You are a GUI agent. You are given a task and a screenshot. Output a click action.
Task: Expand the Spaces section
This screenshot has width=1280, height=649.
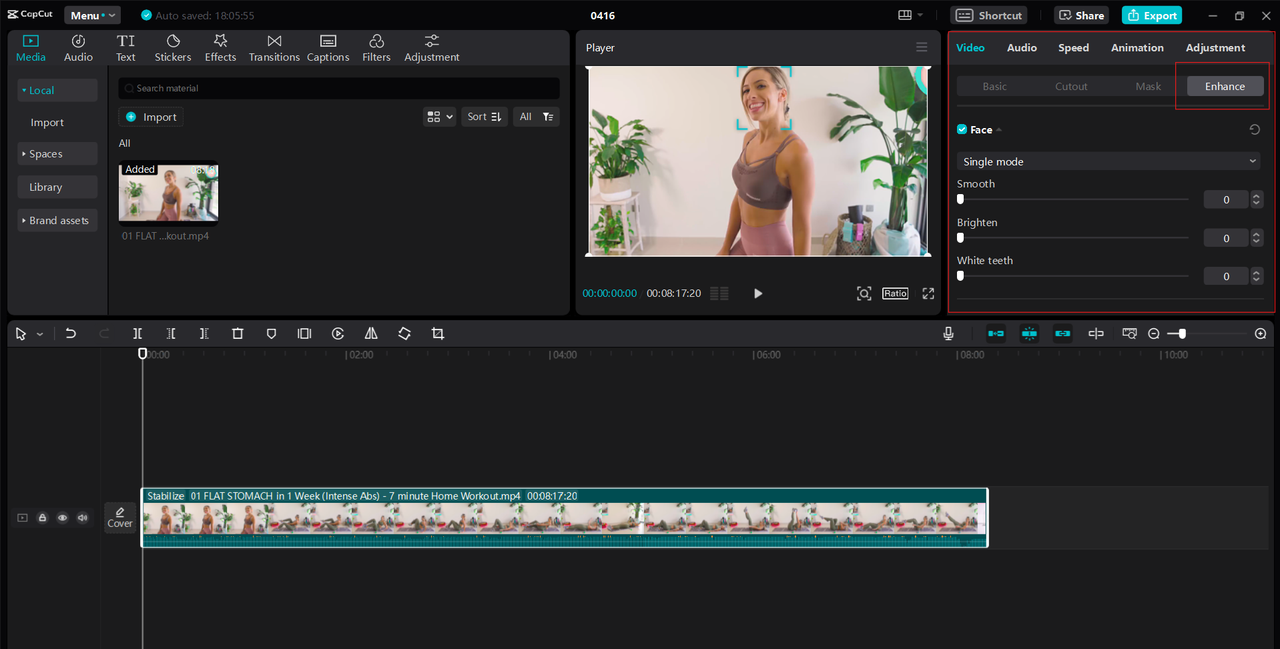(57, 154)
